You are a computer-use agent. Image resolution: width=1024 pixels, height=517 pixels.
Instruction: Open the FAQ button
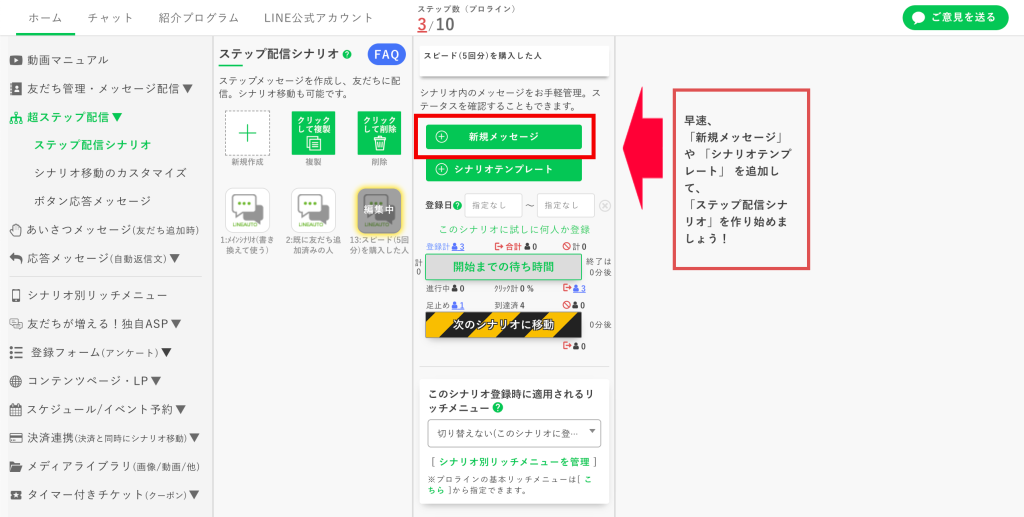[x=387, y=54]
